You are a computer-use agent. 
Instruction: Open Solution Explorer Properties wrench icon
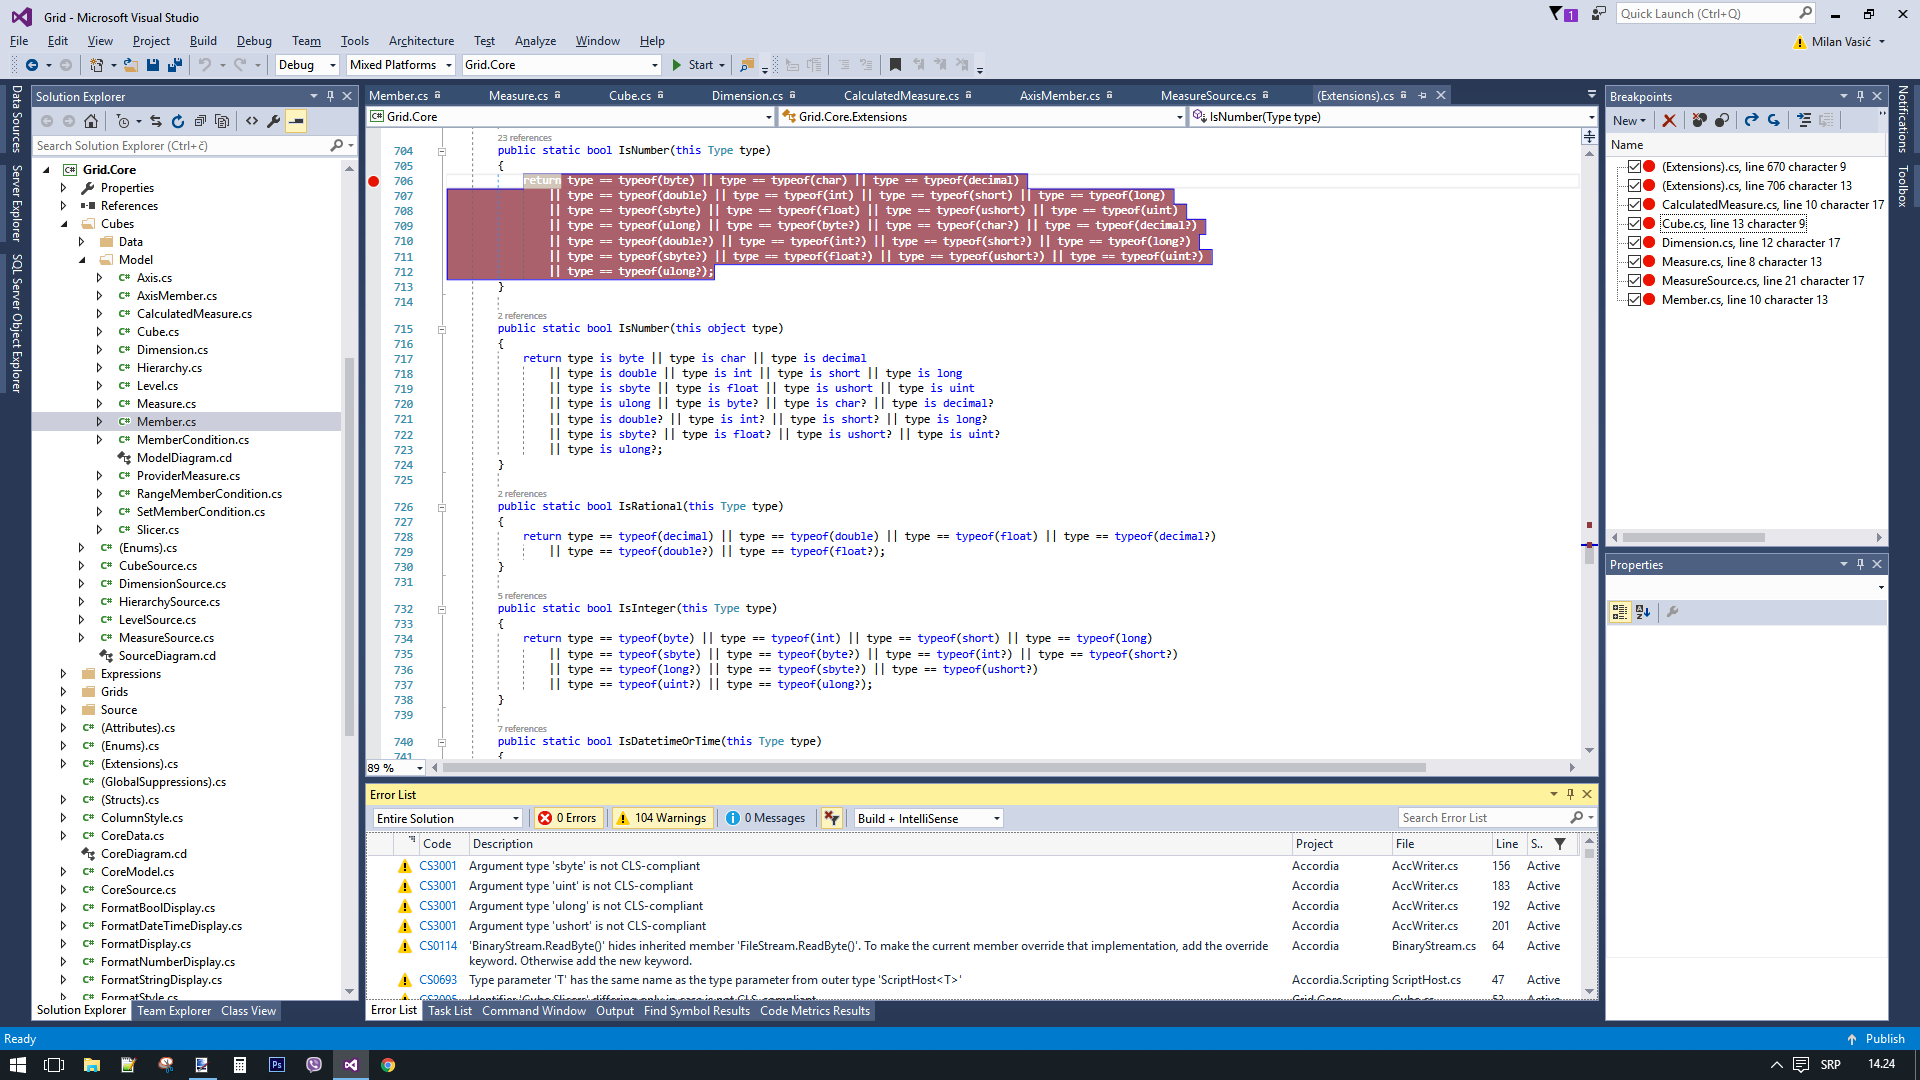[274, 121]
